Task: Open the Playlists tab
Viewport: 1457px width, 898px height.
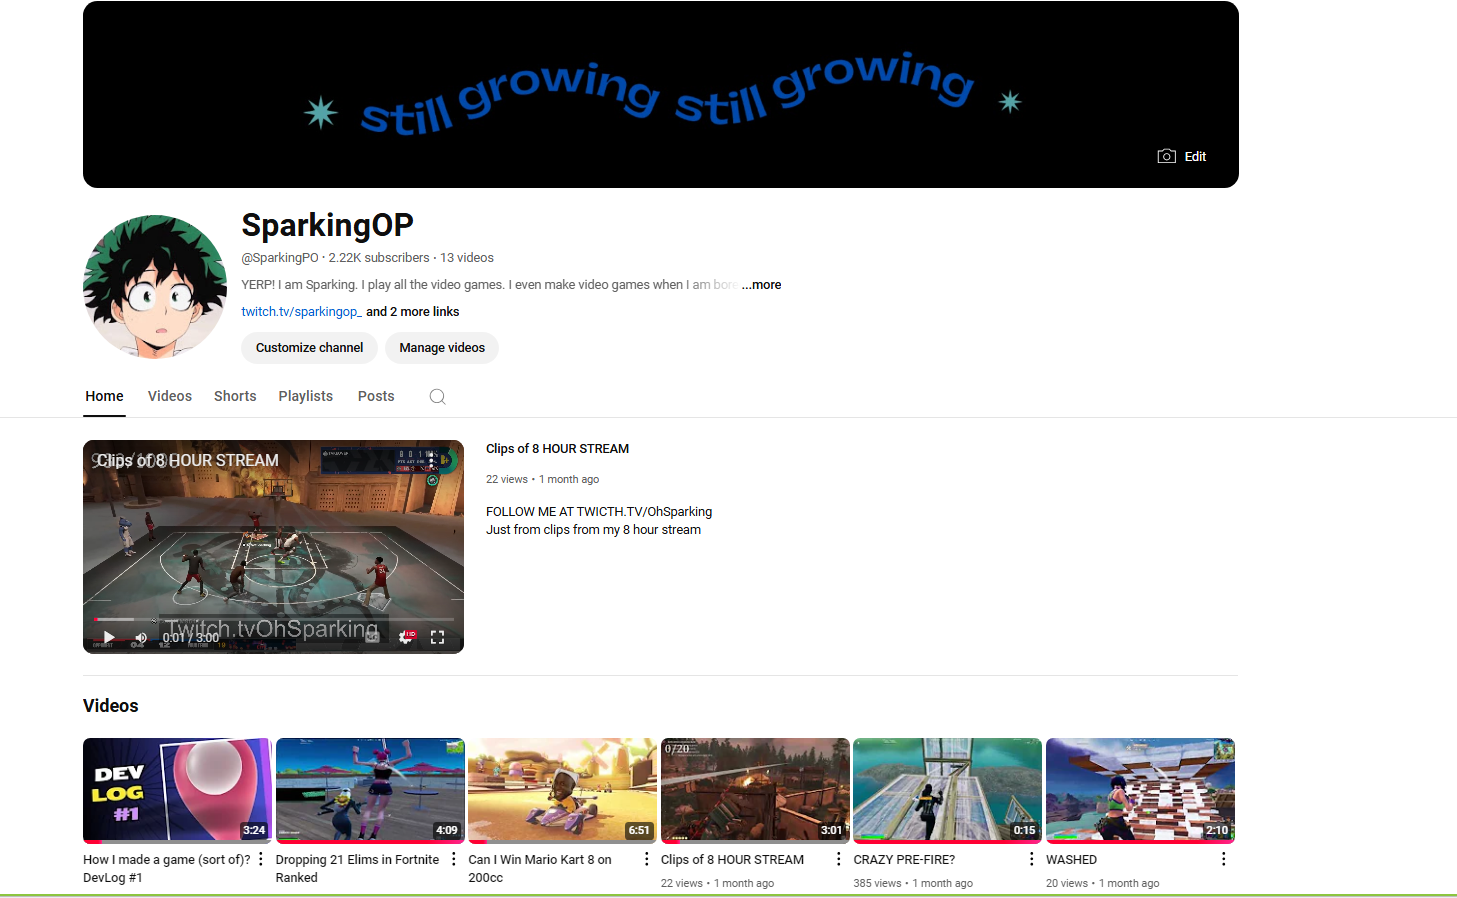Action: pyautogui.click(x=306, y=396)
